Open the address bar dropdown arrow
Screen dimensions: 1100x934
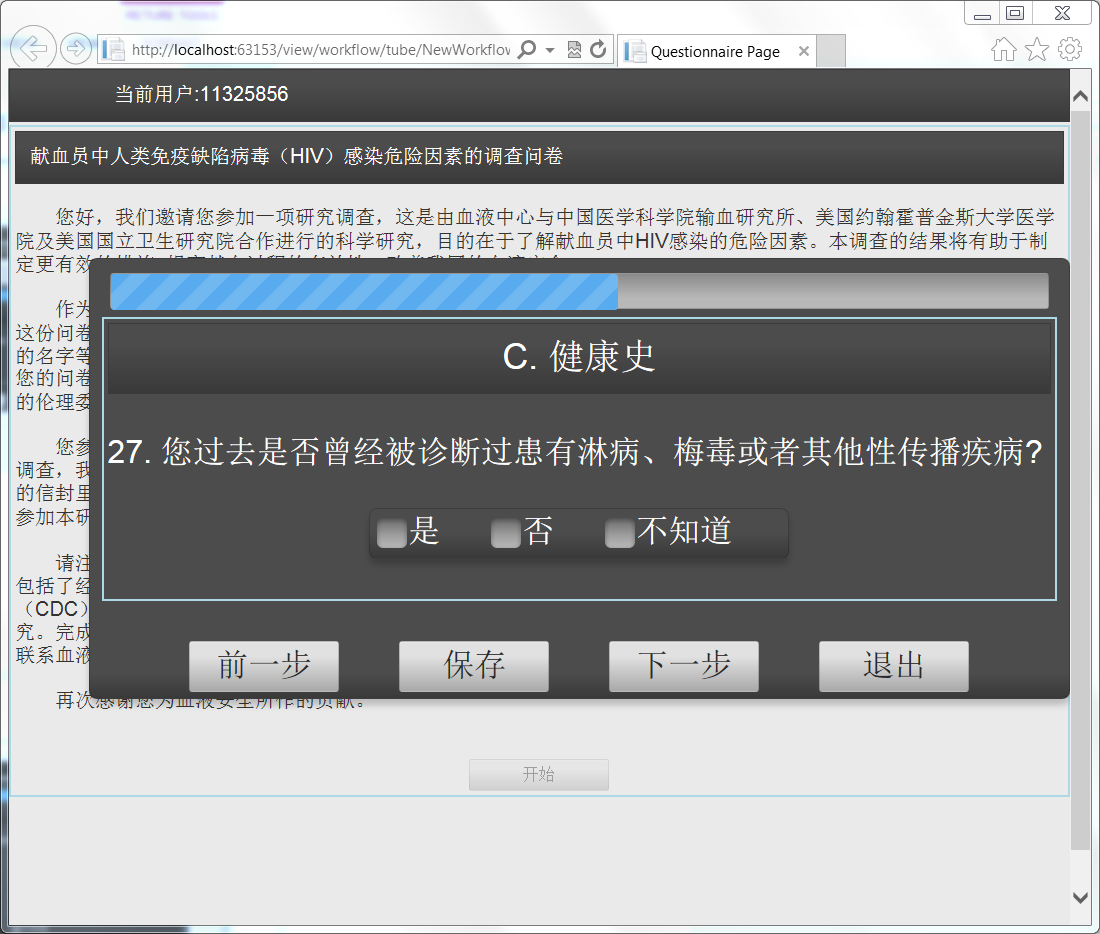click(x=550, y=50)
